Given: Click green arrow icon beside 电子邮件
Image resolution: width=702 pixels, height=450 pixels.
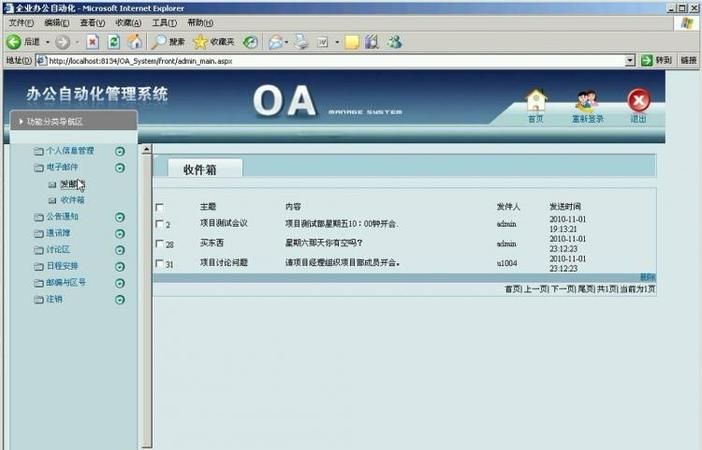Looking at the screenshot, I should [120, 168].
